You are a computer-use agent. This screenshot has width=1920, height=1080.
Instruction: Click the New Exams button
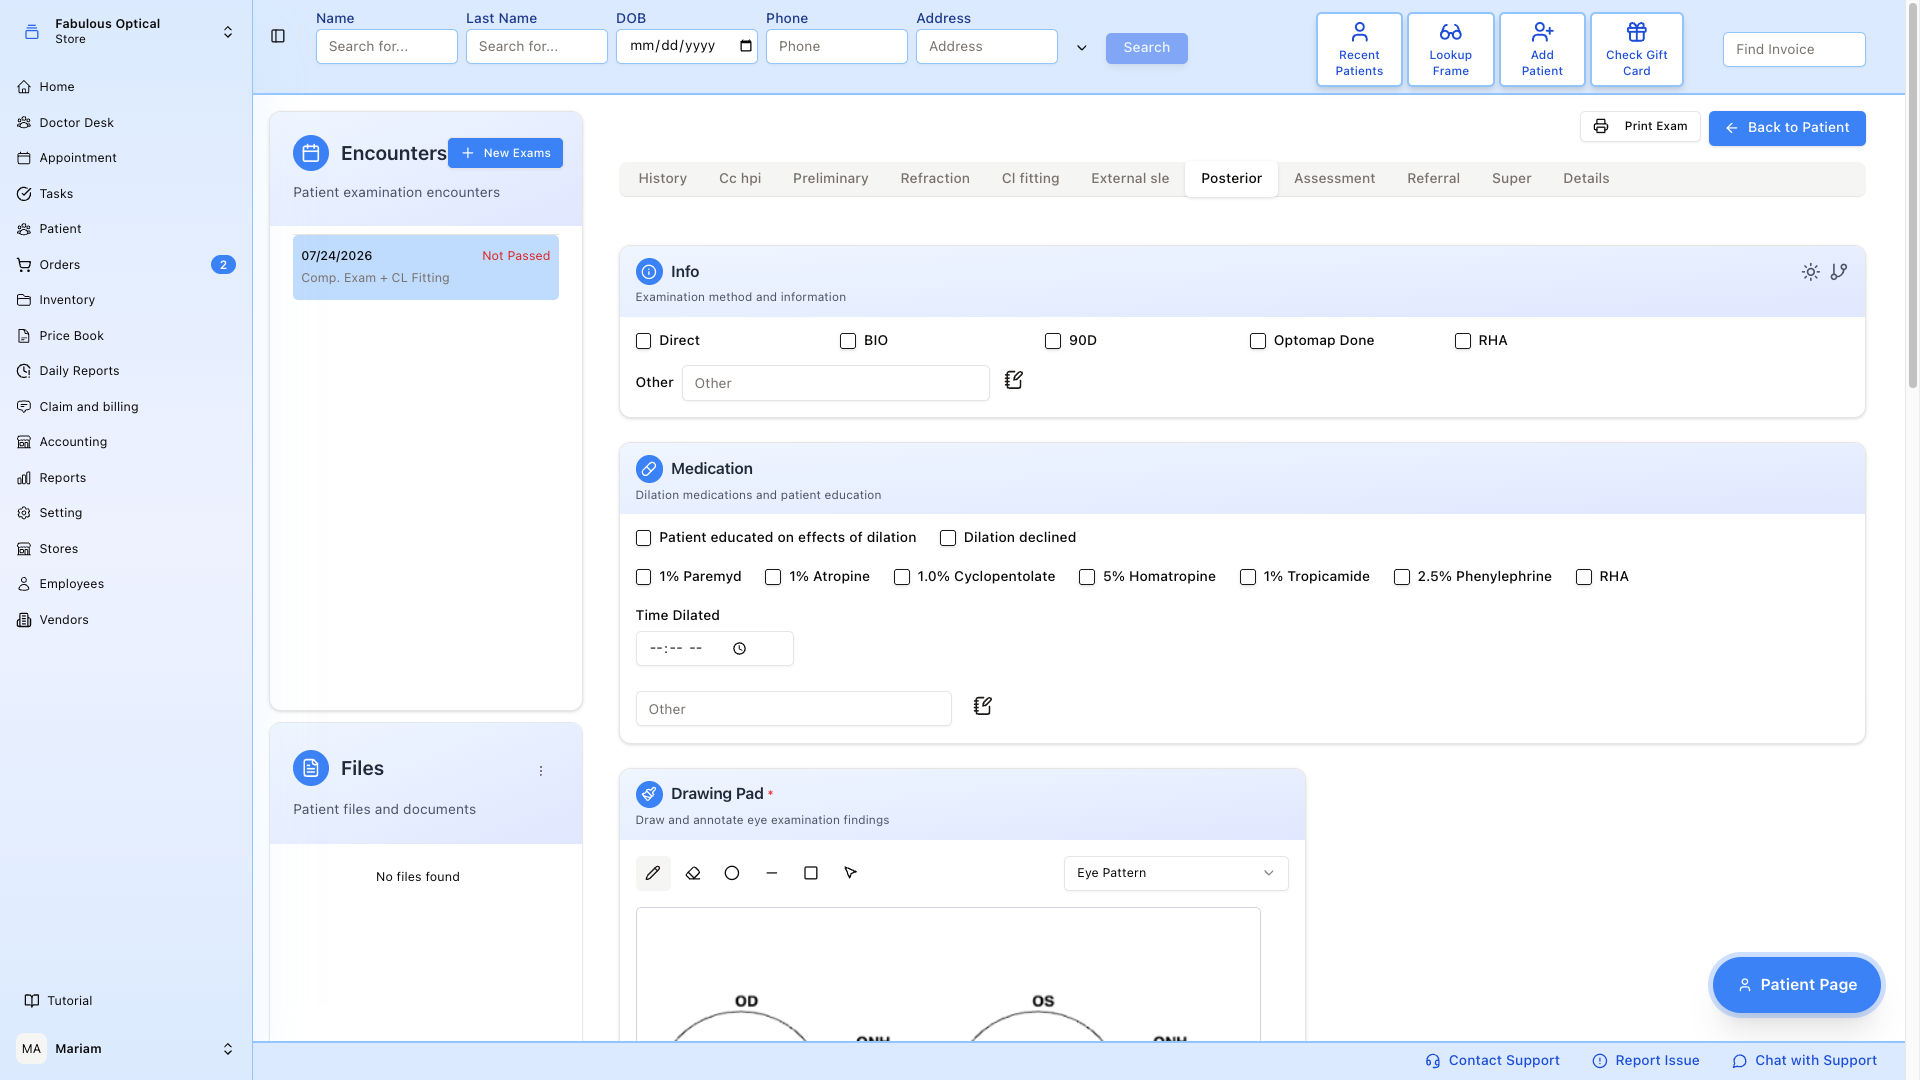tap(506, 153)
